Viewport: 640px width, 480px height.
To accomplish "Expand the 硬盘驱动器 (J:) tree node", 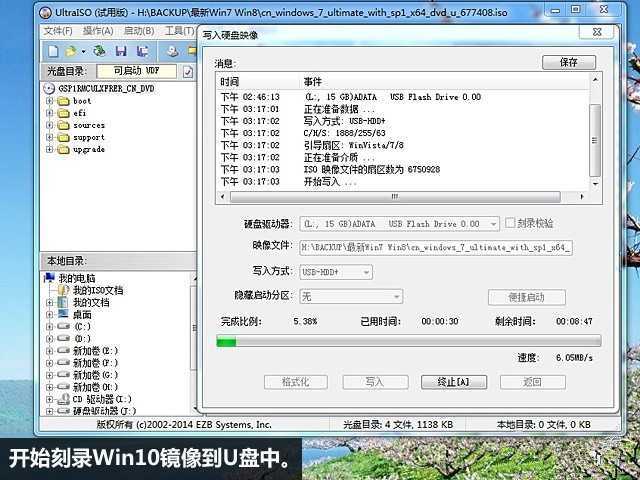I will [50, 411].
